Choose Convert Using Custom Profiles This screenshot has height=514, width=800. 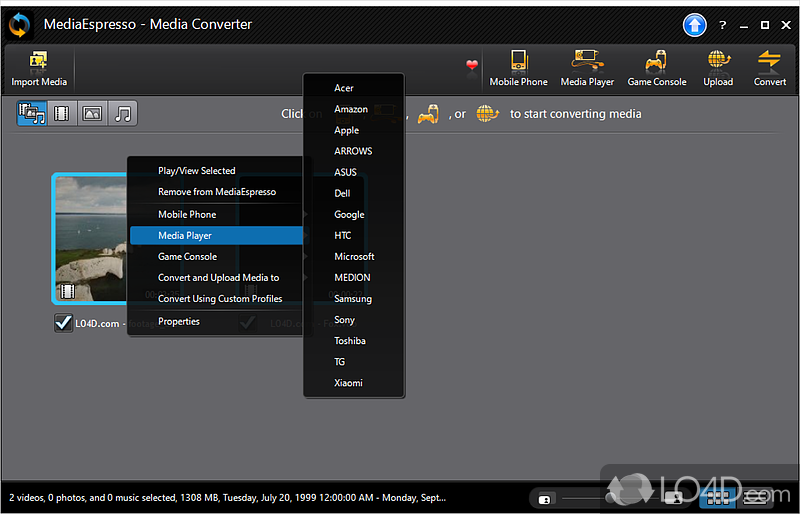coord(216,299)
